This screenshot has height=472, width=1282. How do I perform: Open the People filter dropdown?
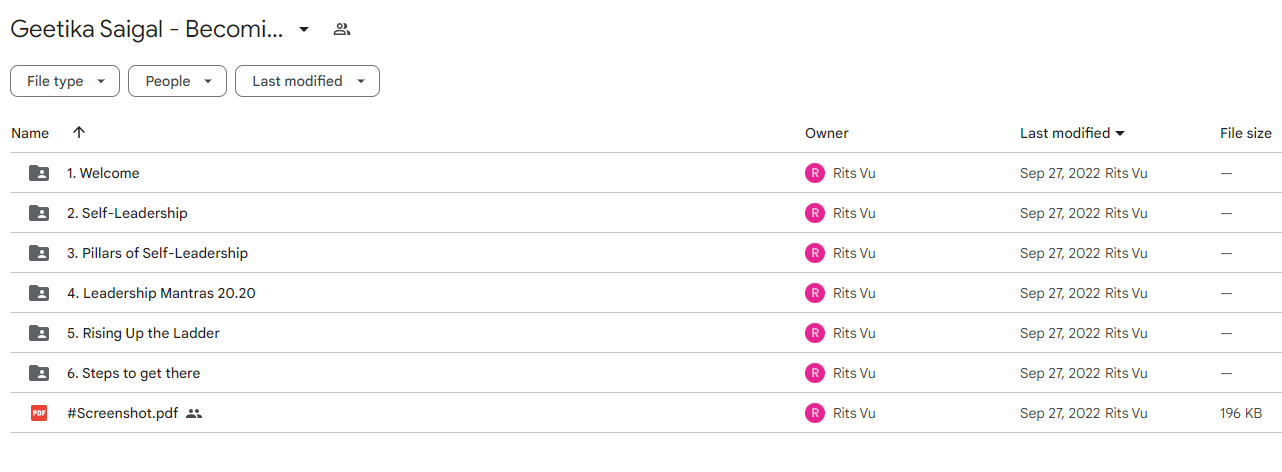click(x=177, y=81)
